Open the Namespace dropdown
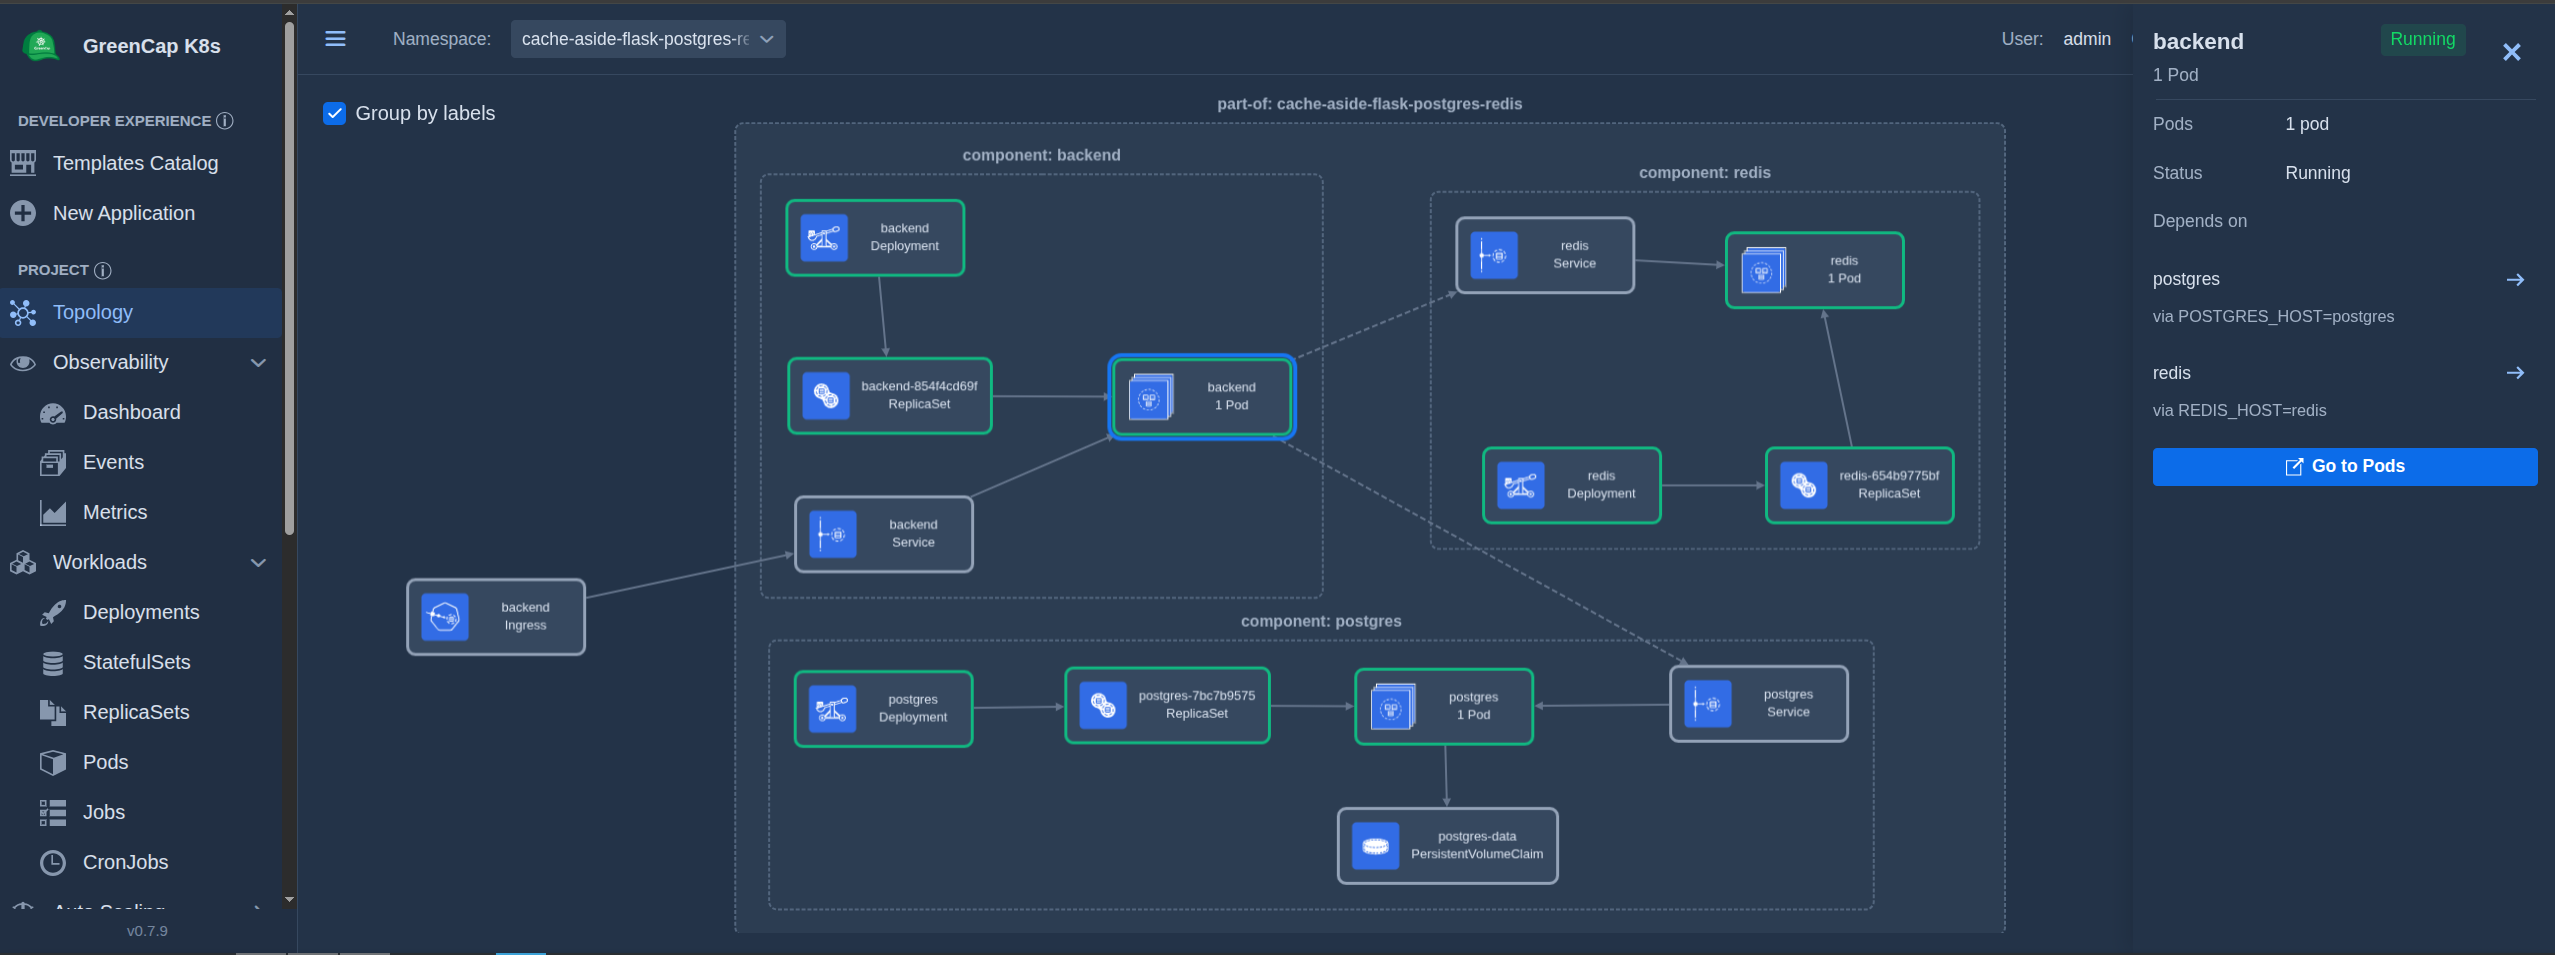 click(648, 39)
